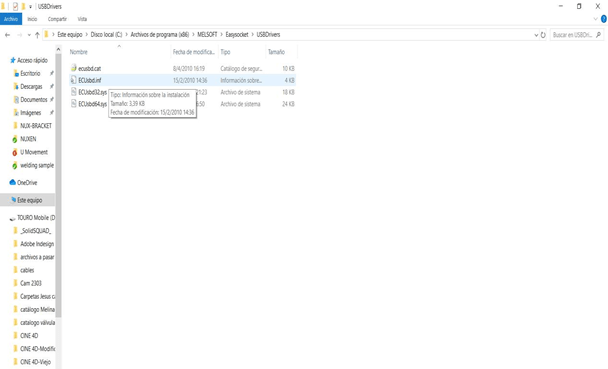
Task: Open Descargas in quick access
Action: click(x=31, y=86)
